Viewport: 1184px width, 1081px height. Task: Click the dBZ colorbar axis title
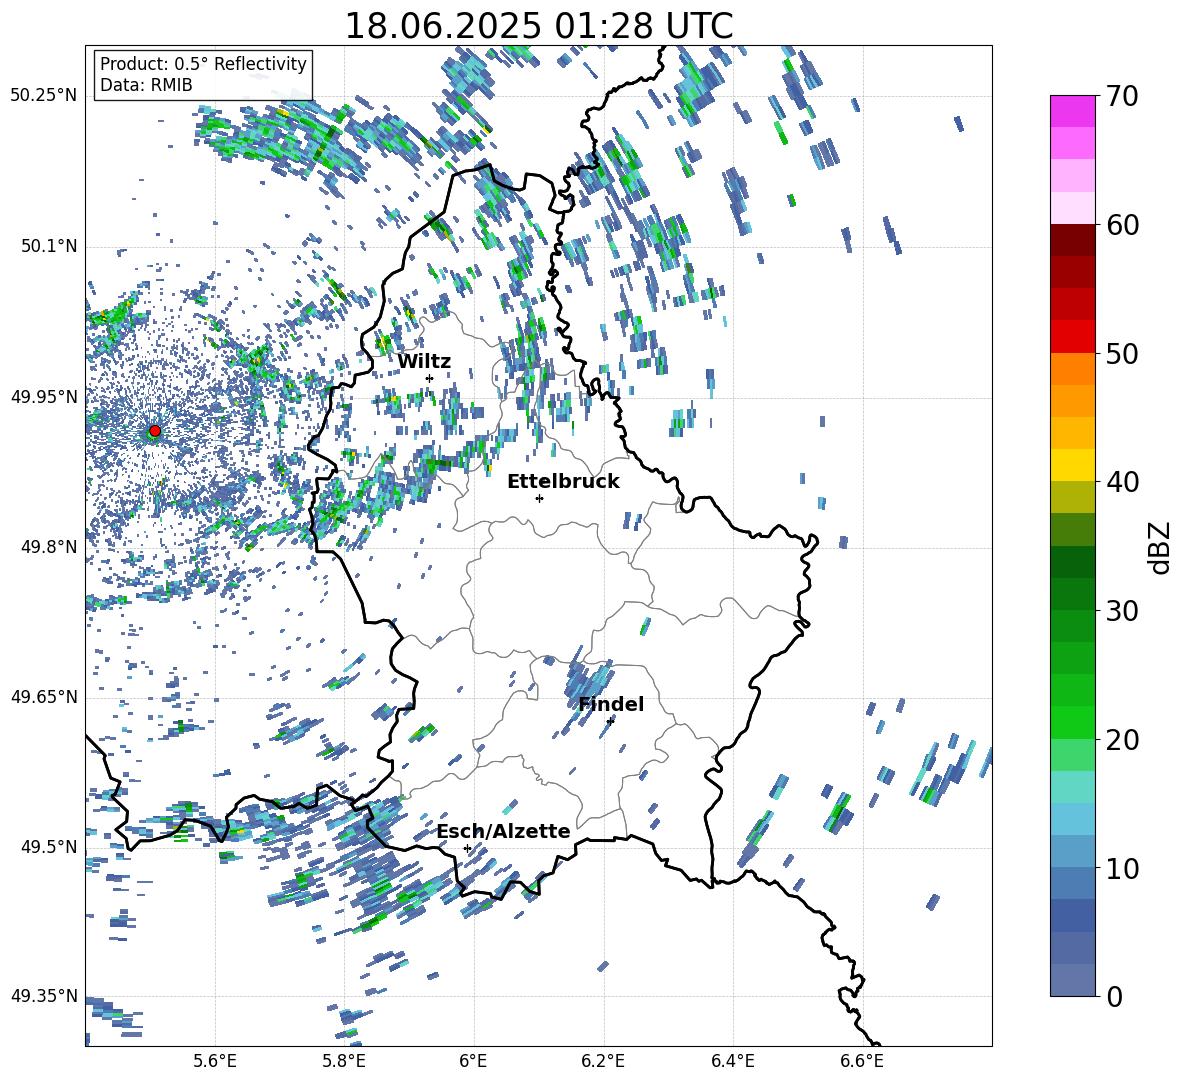coord(1161,547)
